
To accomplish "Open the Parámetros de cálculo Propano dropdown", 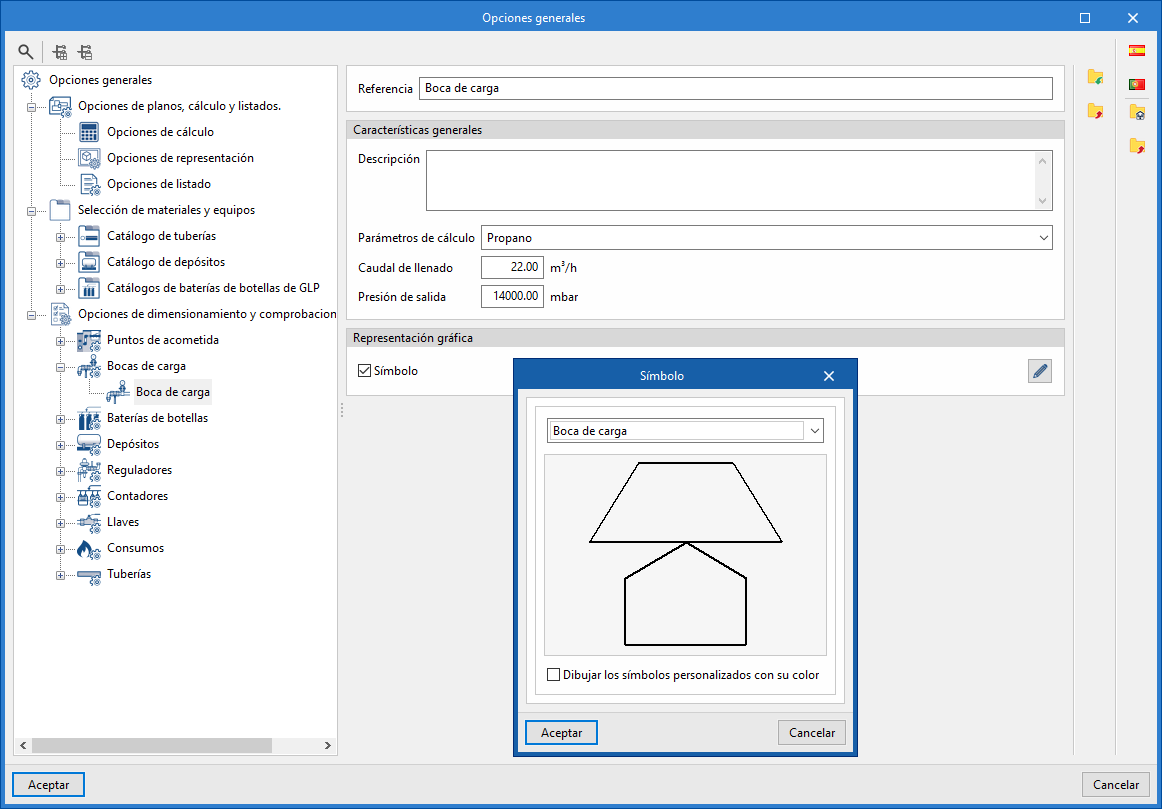I will point(1043,238).
